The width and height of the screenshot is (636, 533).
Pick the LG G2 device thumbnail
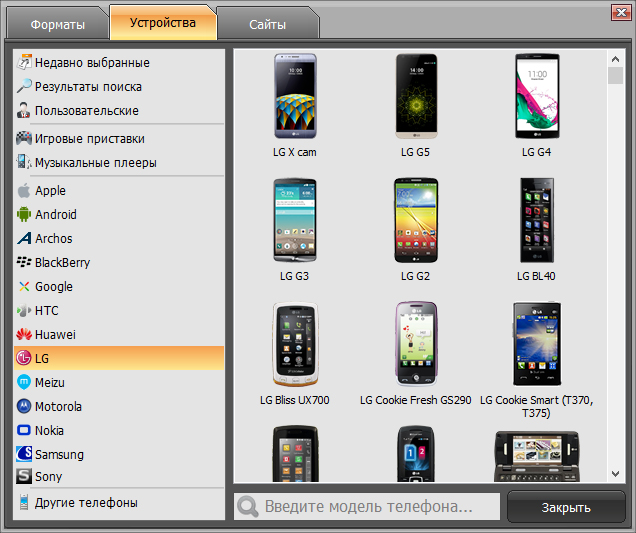pos(416,220)
